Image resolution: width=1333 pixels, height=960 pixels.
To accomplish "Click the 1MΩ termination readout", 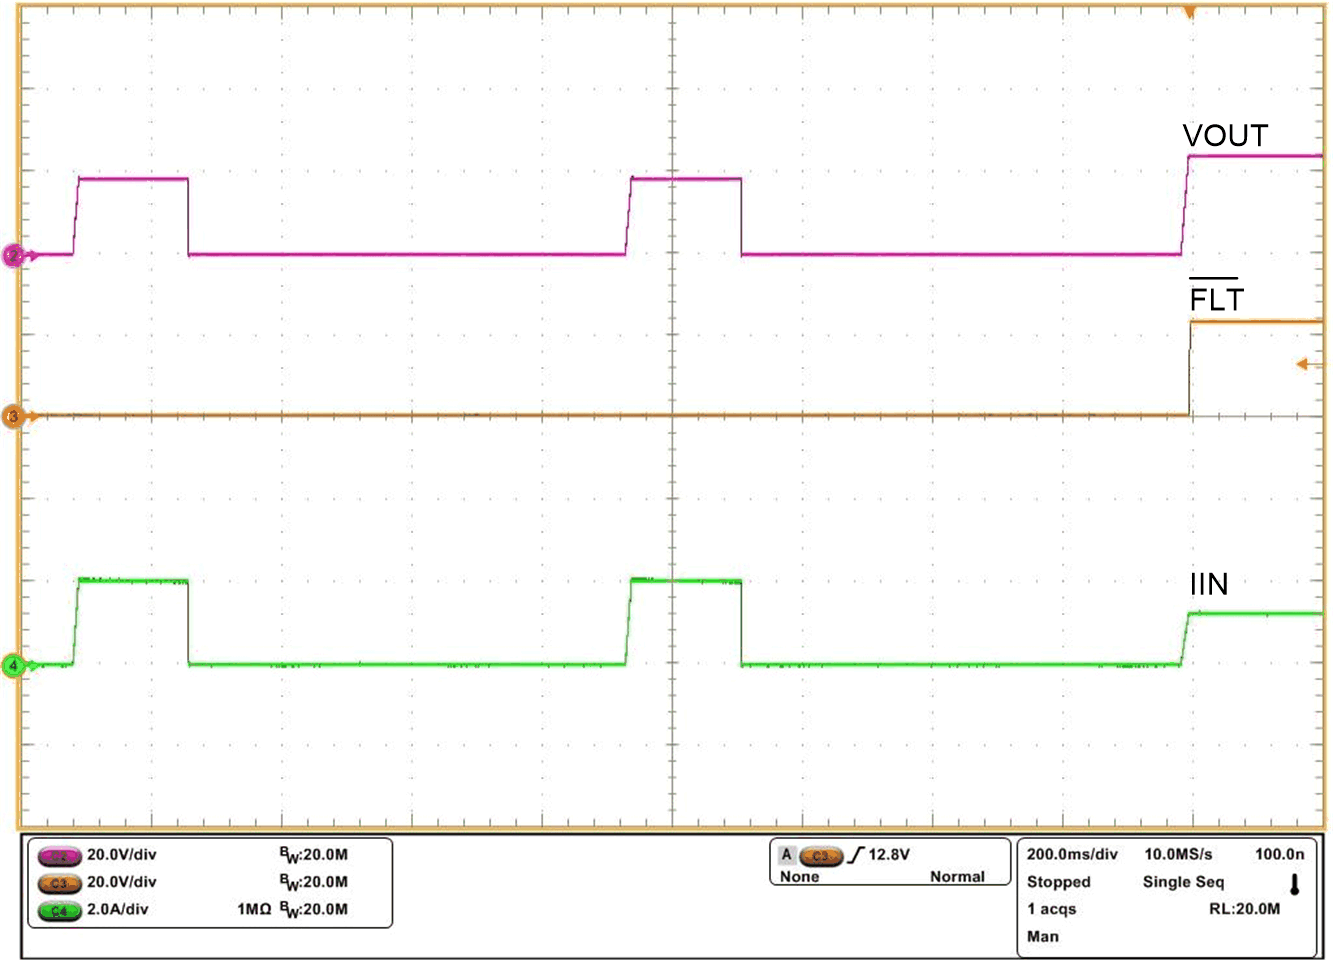I will (254, 909).
